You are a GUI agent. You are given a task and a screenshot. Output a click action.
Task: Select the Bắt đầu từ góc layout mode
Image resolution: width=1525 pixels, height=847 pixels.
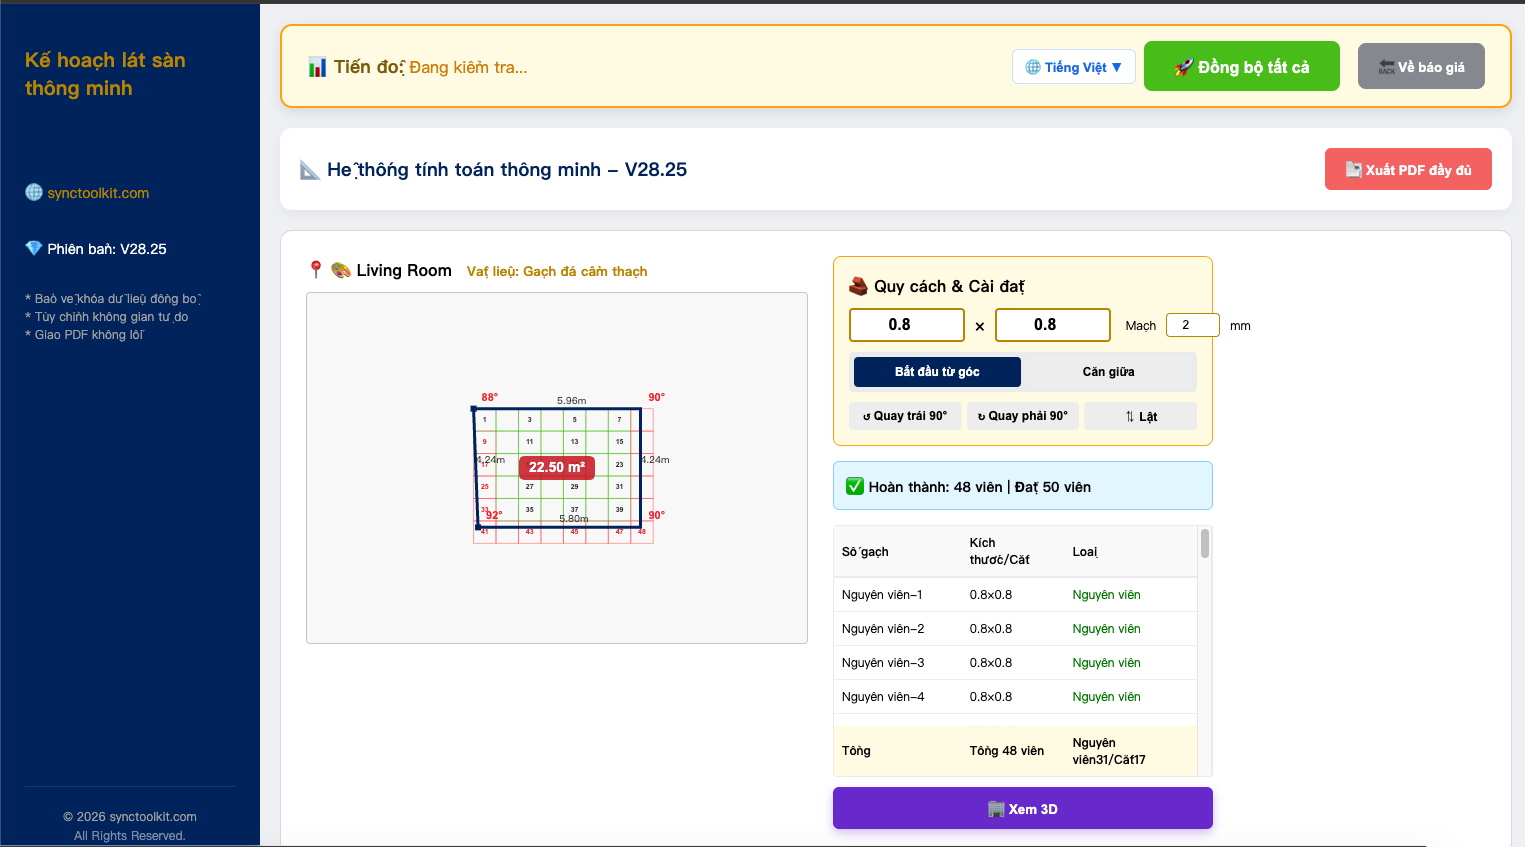tap(937, 372)
